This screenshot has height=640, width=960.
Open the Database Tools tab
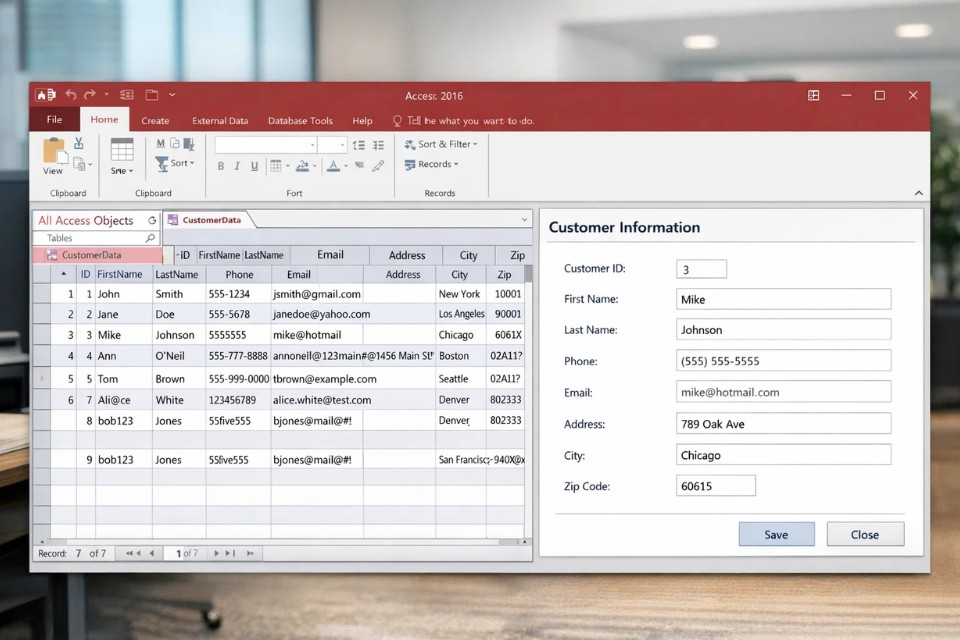click(x=300, y=121)
